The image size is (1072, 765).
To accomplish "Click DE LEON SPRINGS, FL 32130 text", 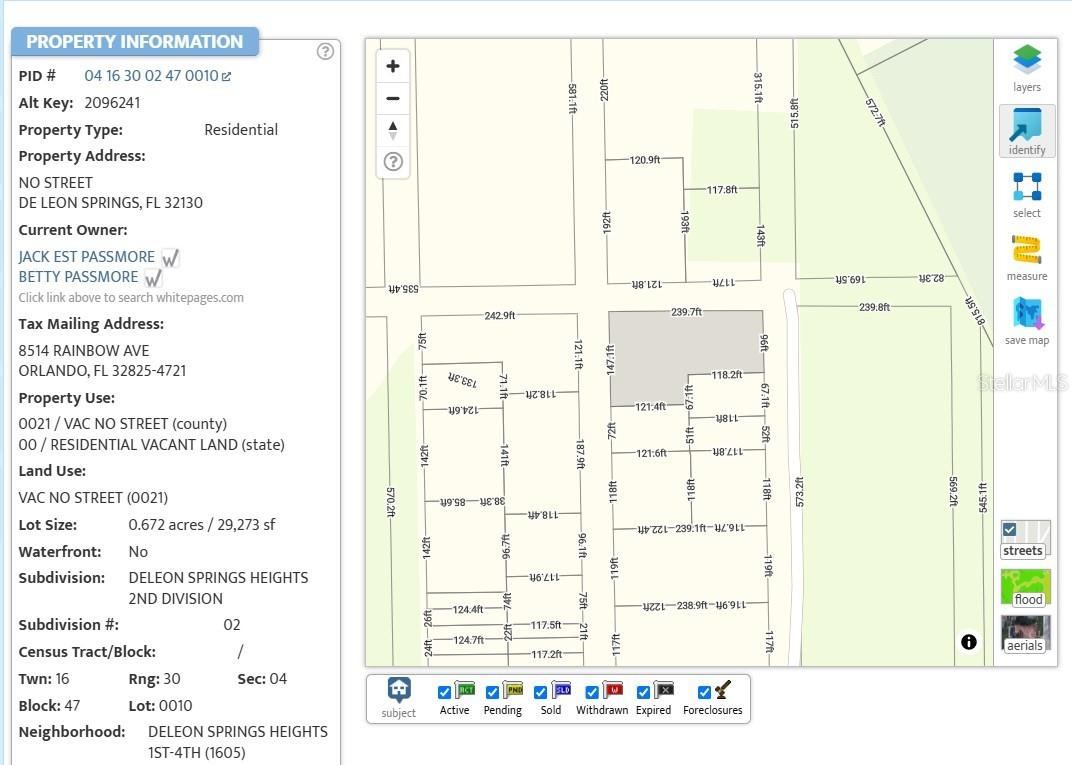I will pyautogui.click(x=111, y=203).
